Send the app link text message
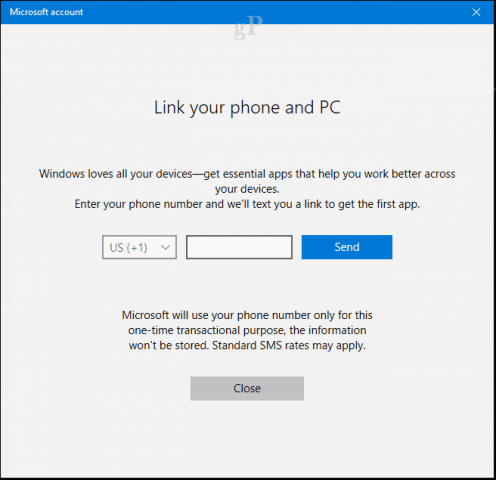 347,247
